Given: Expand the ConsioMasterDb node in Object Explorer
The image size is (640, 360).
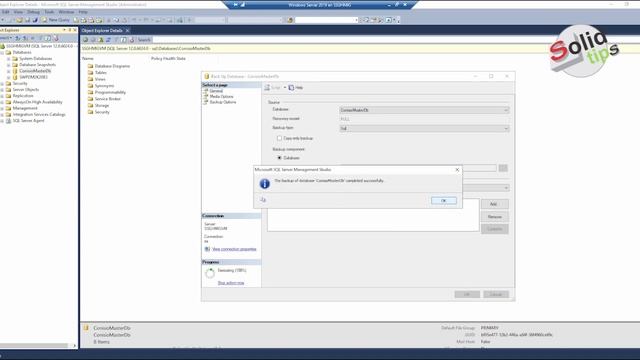Looking at the screenshot, I should click(9, 71).
